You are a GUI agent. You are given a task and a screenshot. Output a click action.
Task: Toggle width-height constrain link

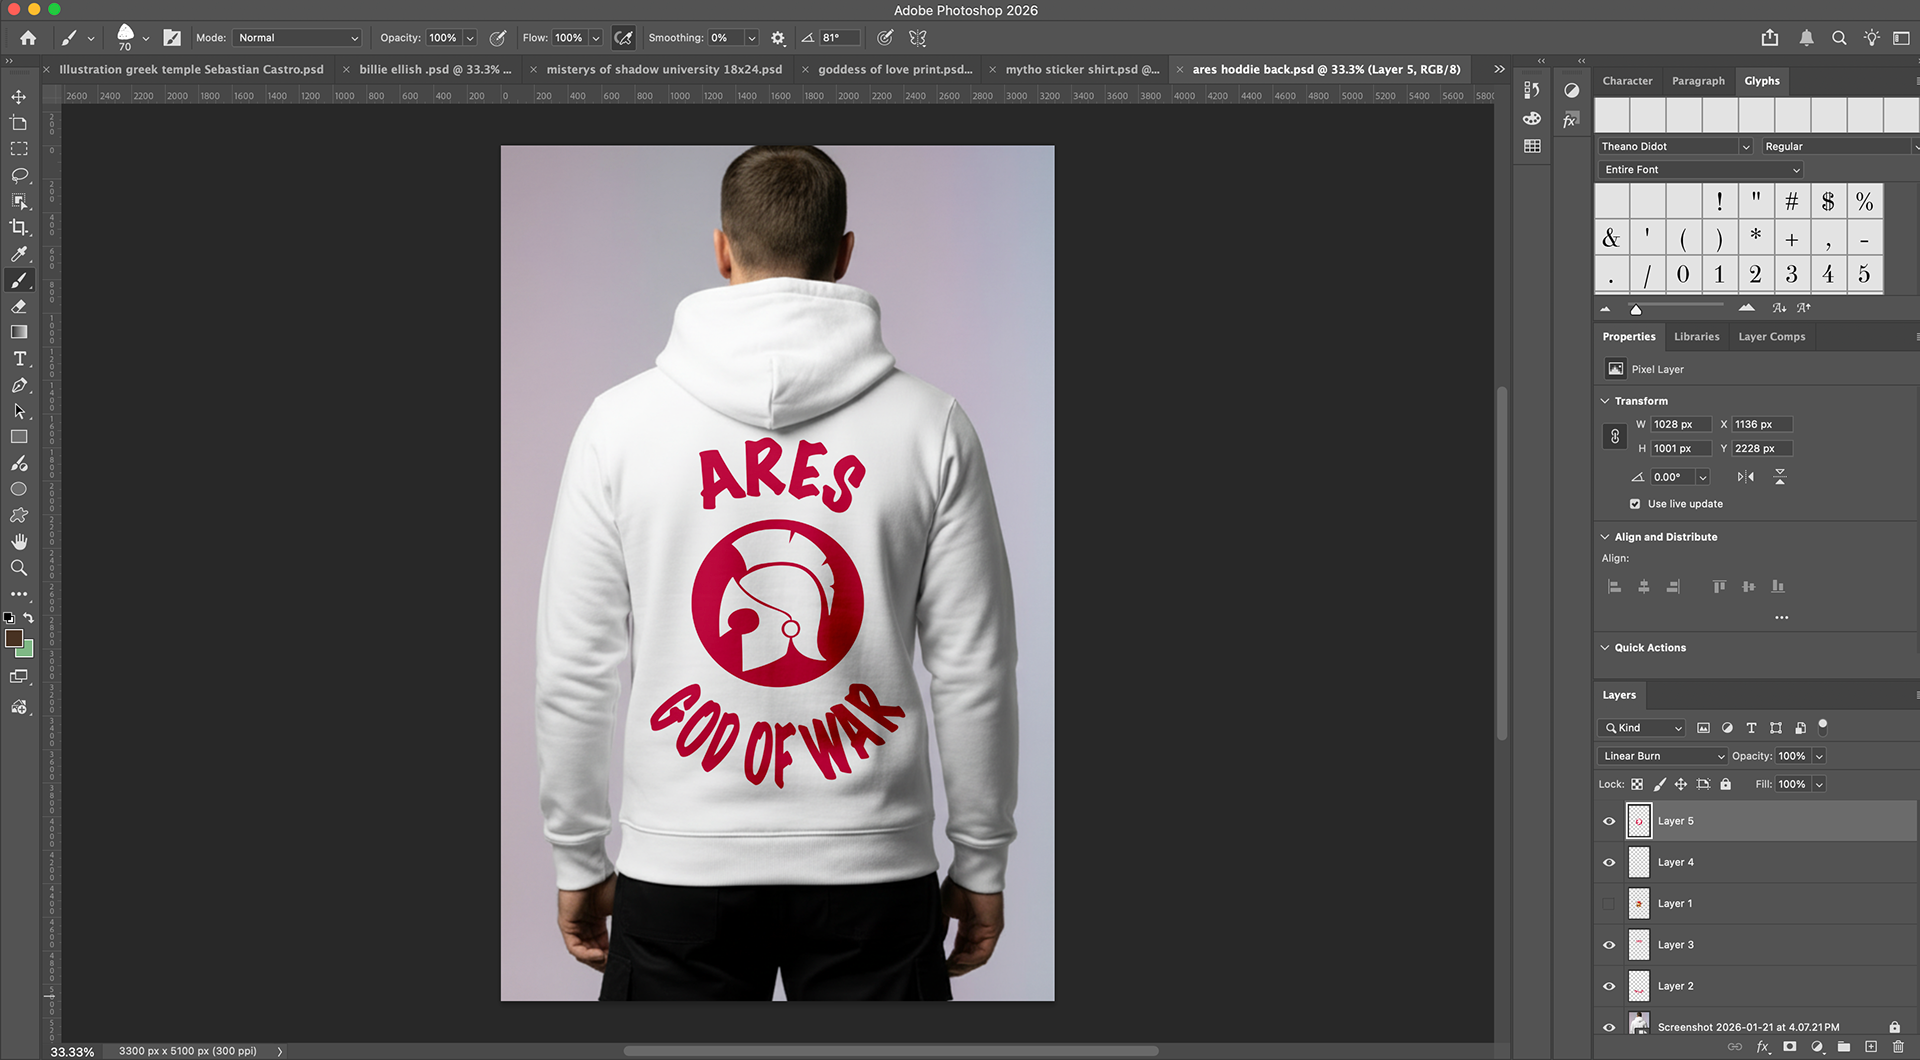tap(1615, 437)
